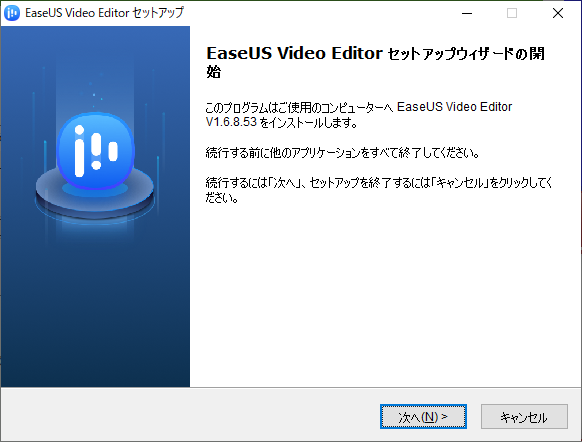
Task: Minimize the setup window
Action: [467, 13]
